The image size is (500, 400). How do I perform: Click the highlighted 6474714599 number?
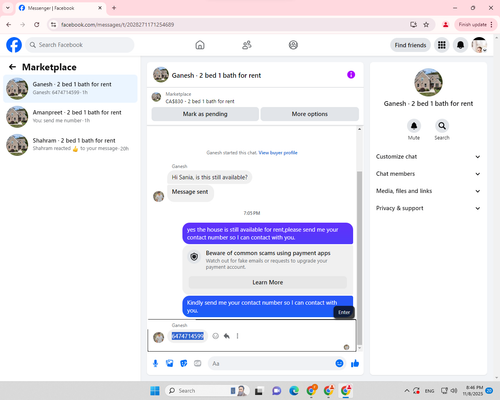point(188,336)
